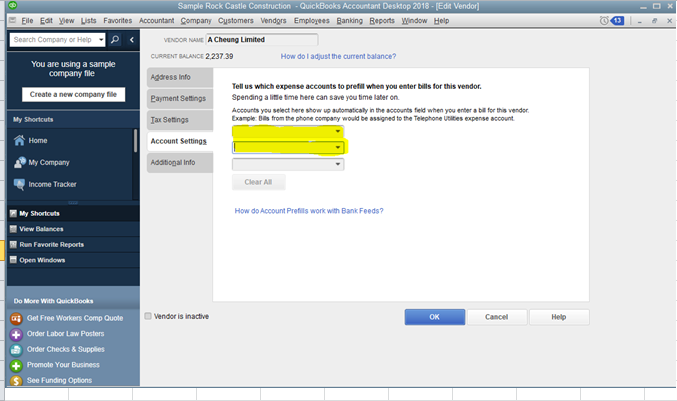Click the Cancel button

pos(497,317)
